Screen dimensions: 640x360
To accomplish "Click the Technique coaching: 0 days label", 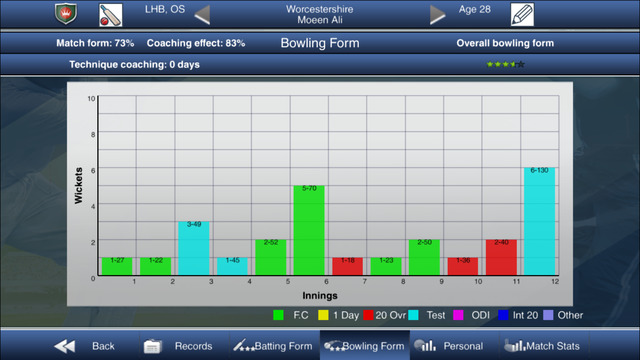I will [134, 64].
